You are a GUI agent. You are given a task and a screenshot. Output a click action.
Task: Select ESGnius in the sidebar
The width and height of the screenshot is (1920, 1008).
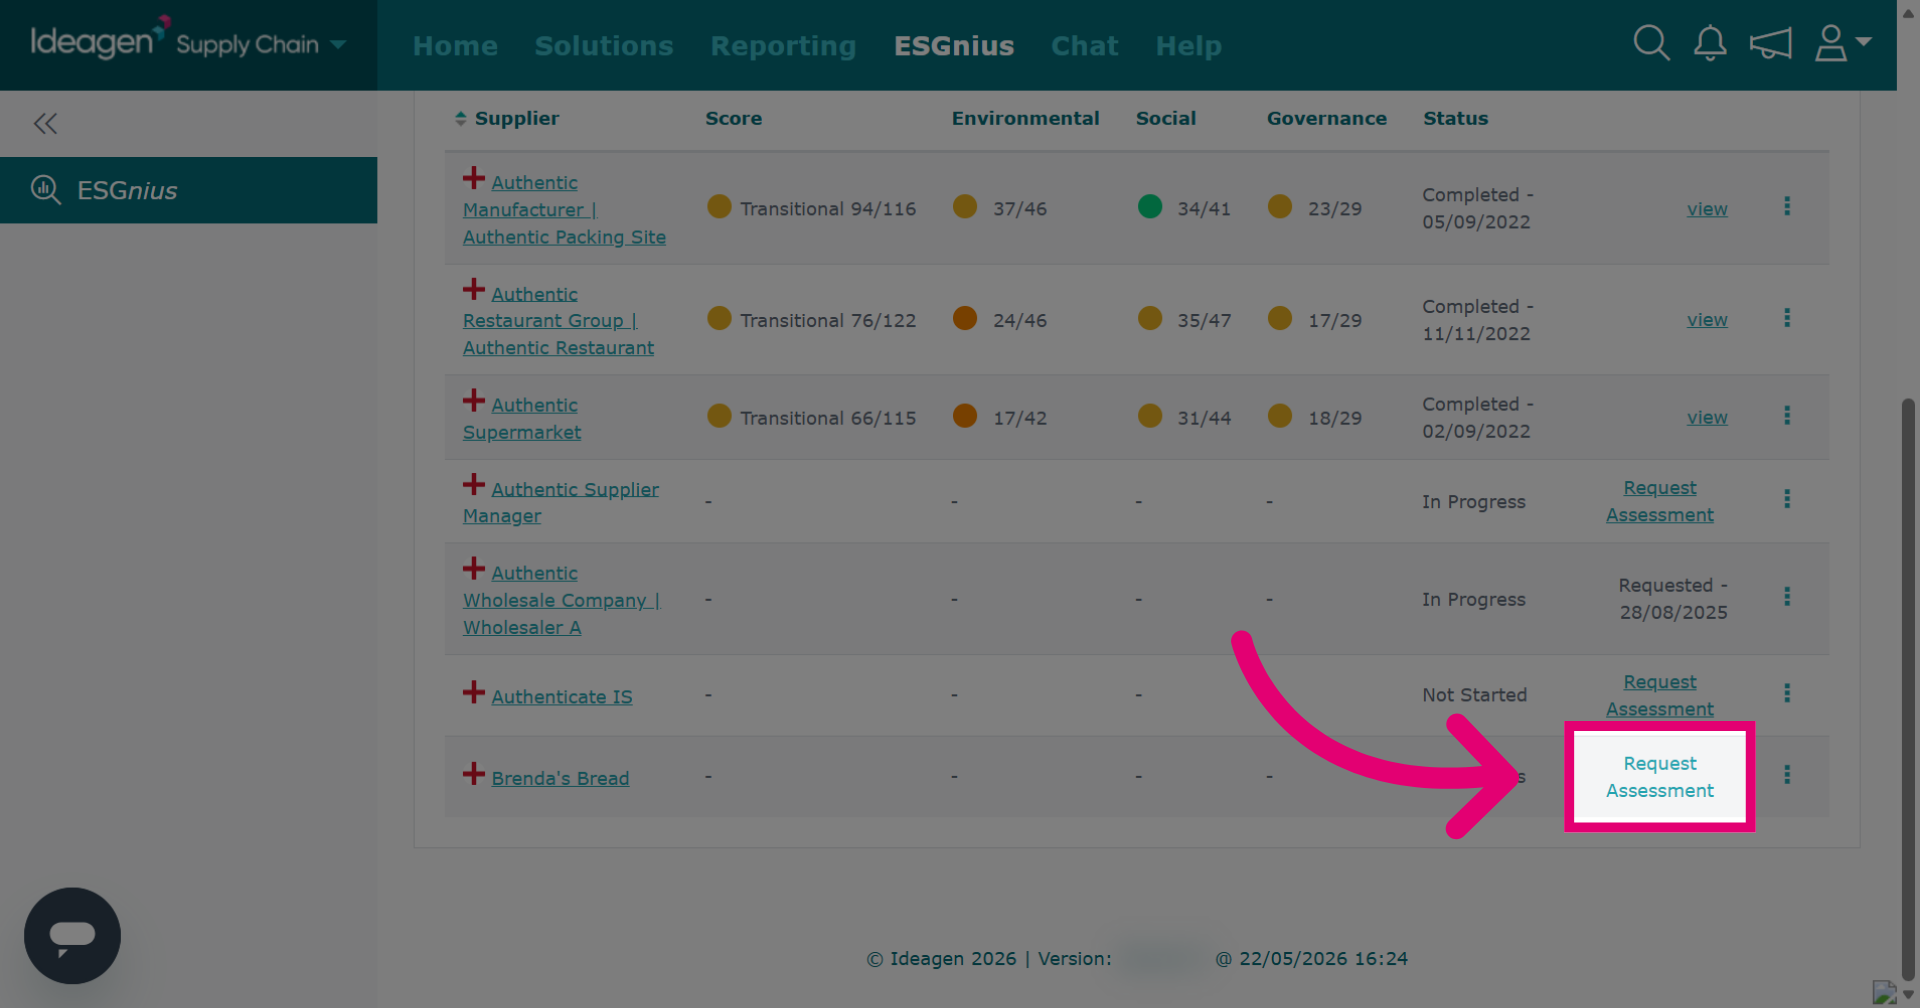pos(188,190)
